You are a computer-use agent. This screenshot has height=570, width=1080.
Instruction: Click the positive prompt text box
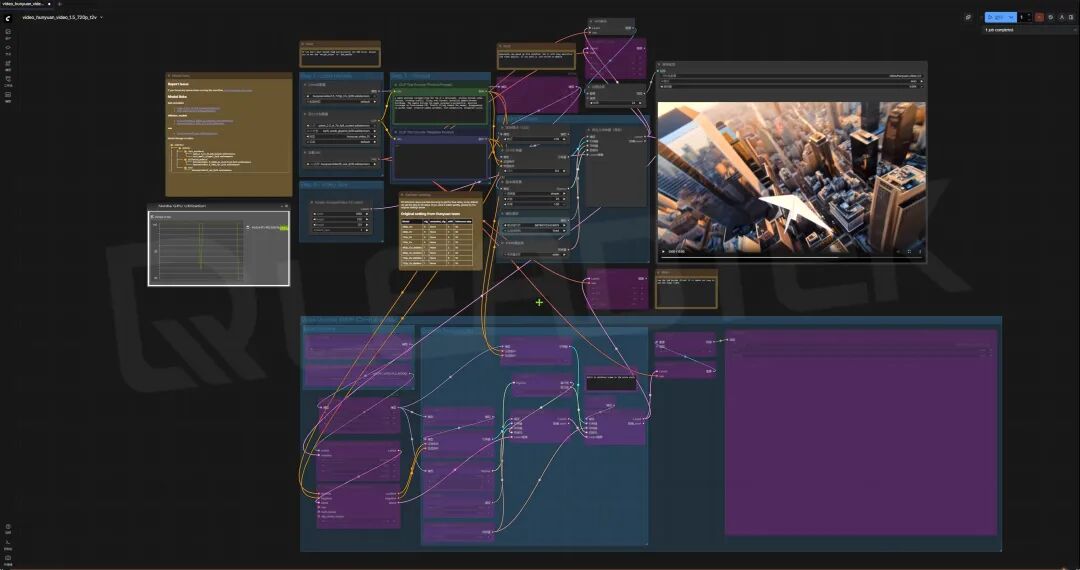(x=439, y=109)
